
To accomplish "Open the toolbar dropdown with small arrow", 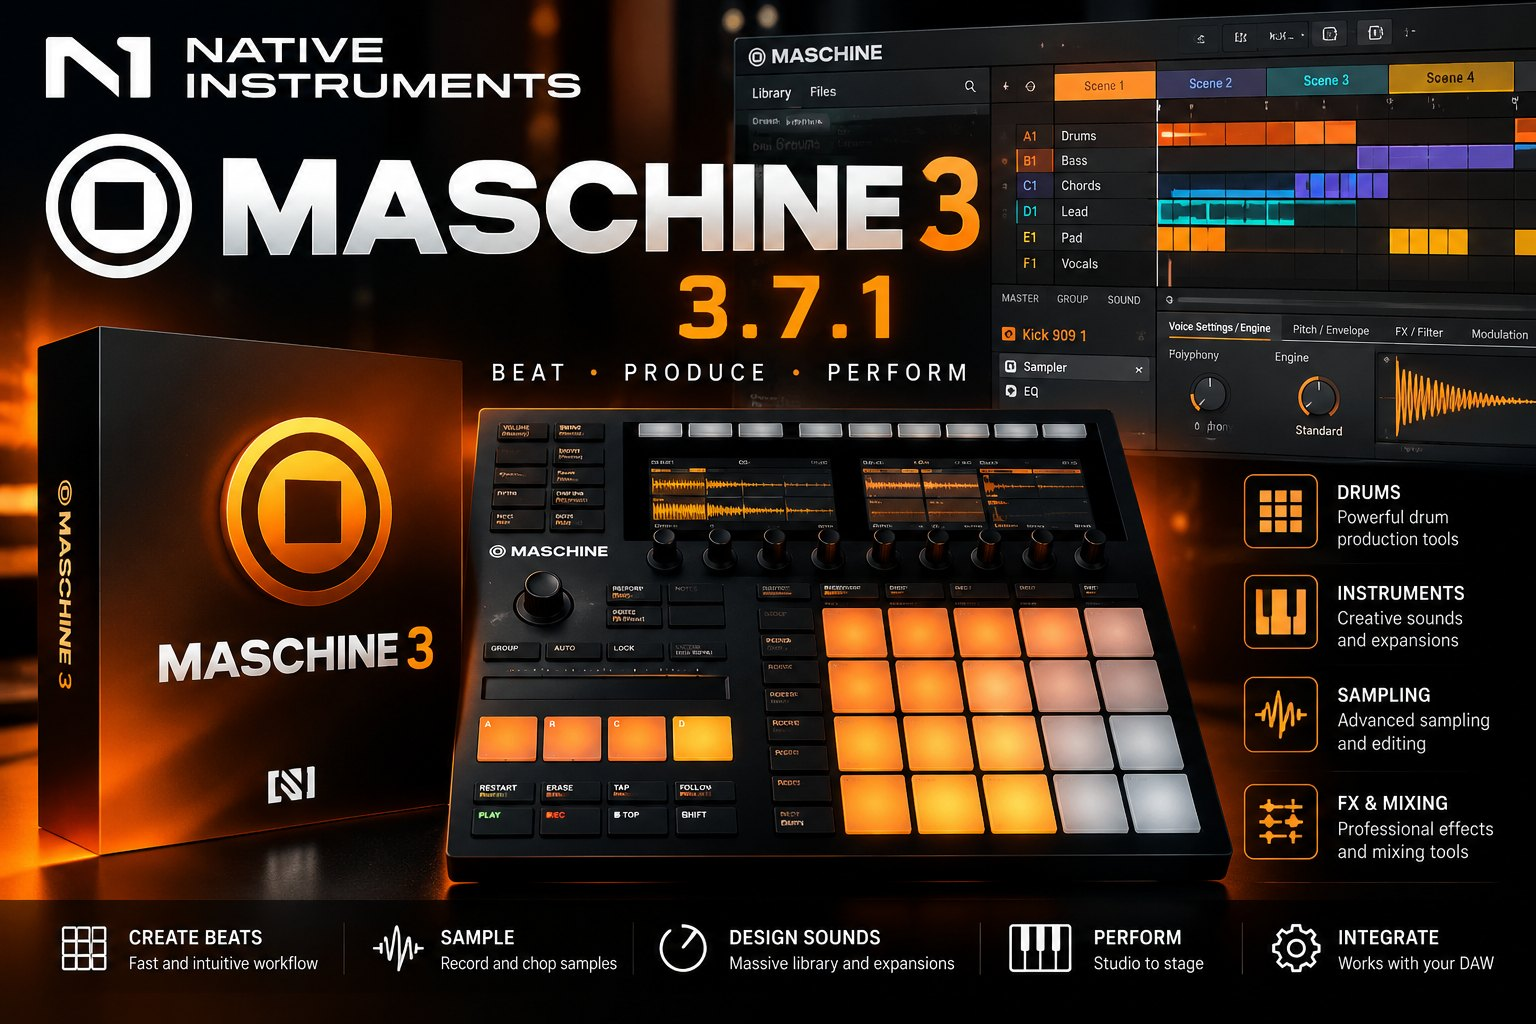I will point(1286,36).
